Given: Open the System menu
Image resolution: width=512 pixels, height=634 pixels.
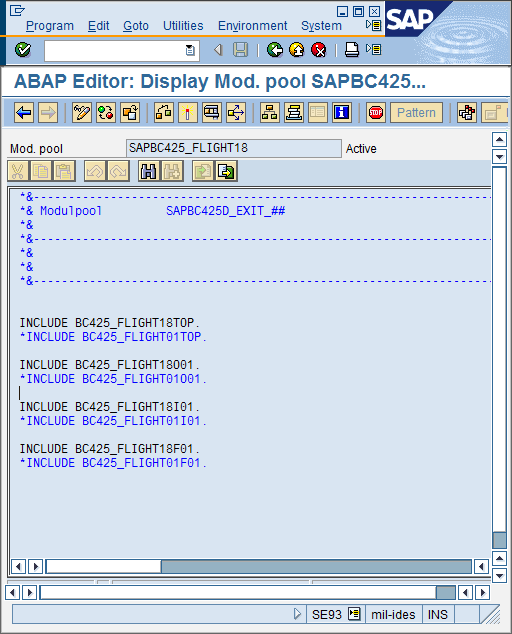Looking at the screenshot, I should point(321,26).
